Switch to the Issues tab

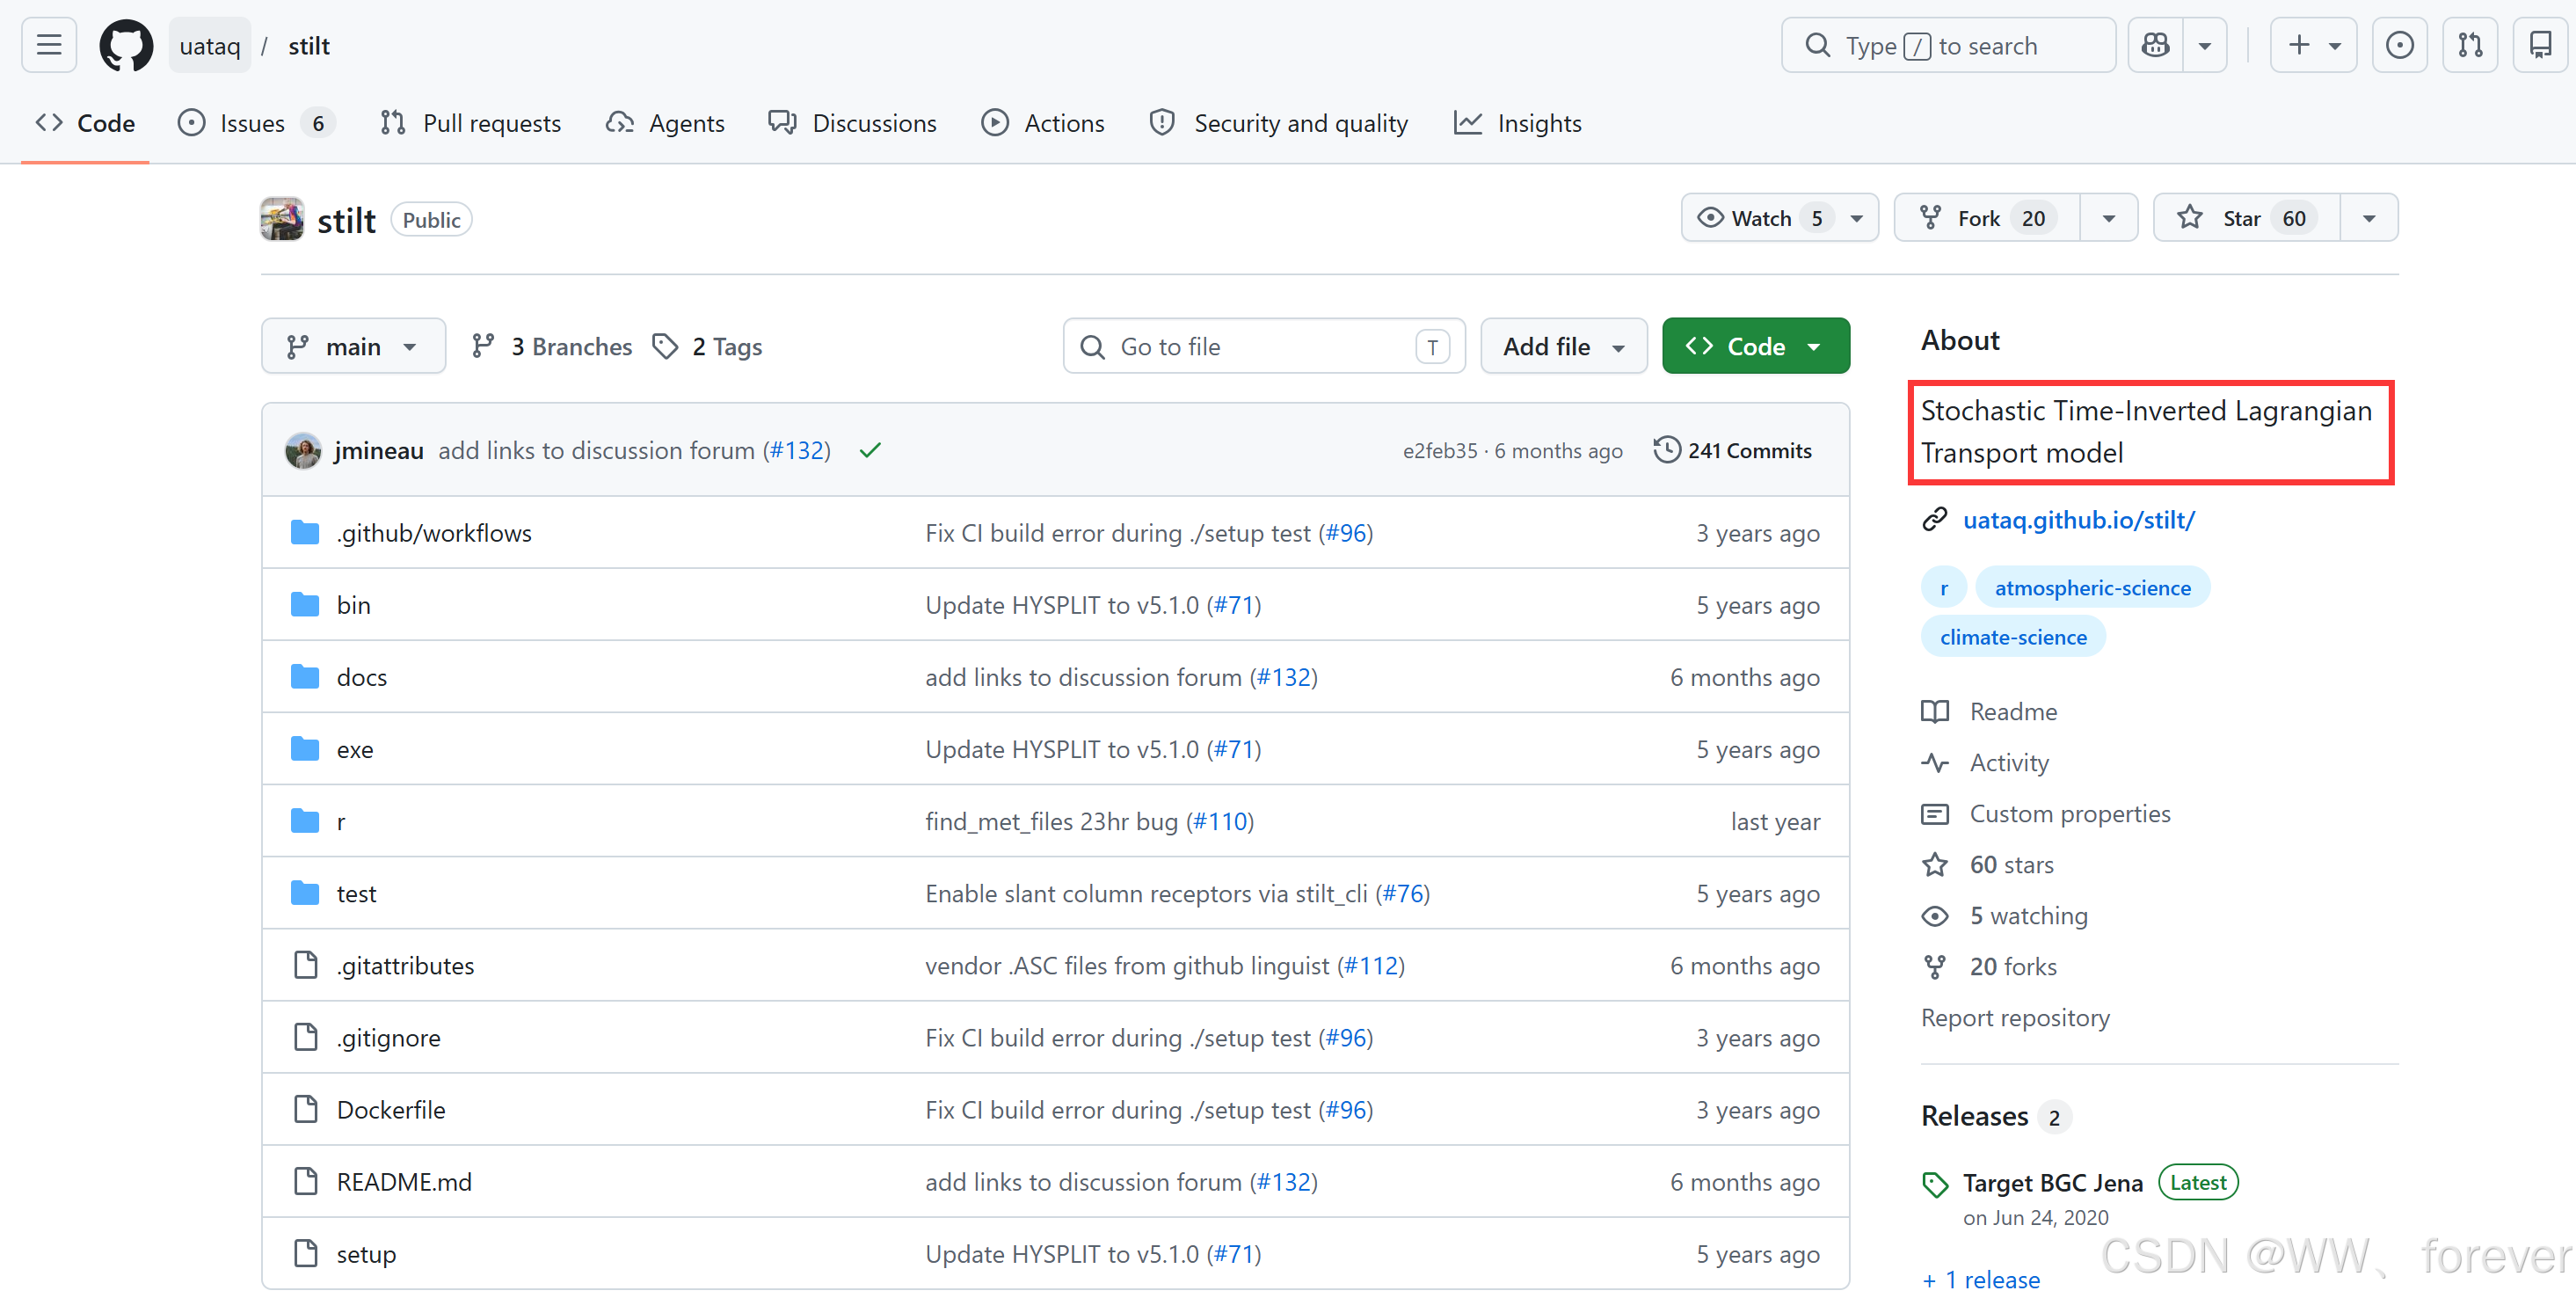[x=252, y=123]
